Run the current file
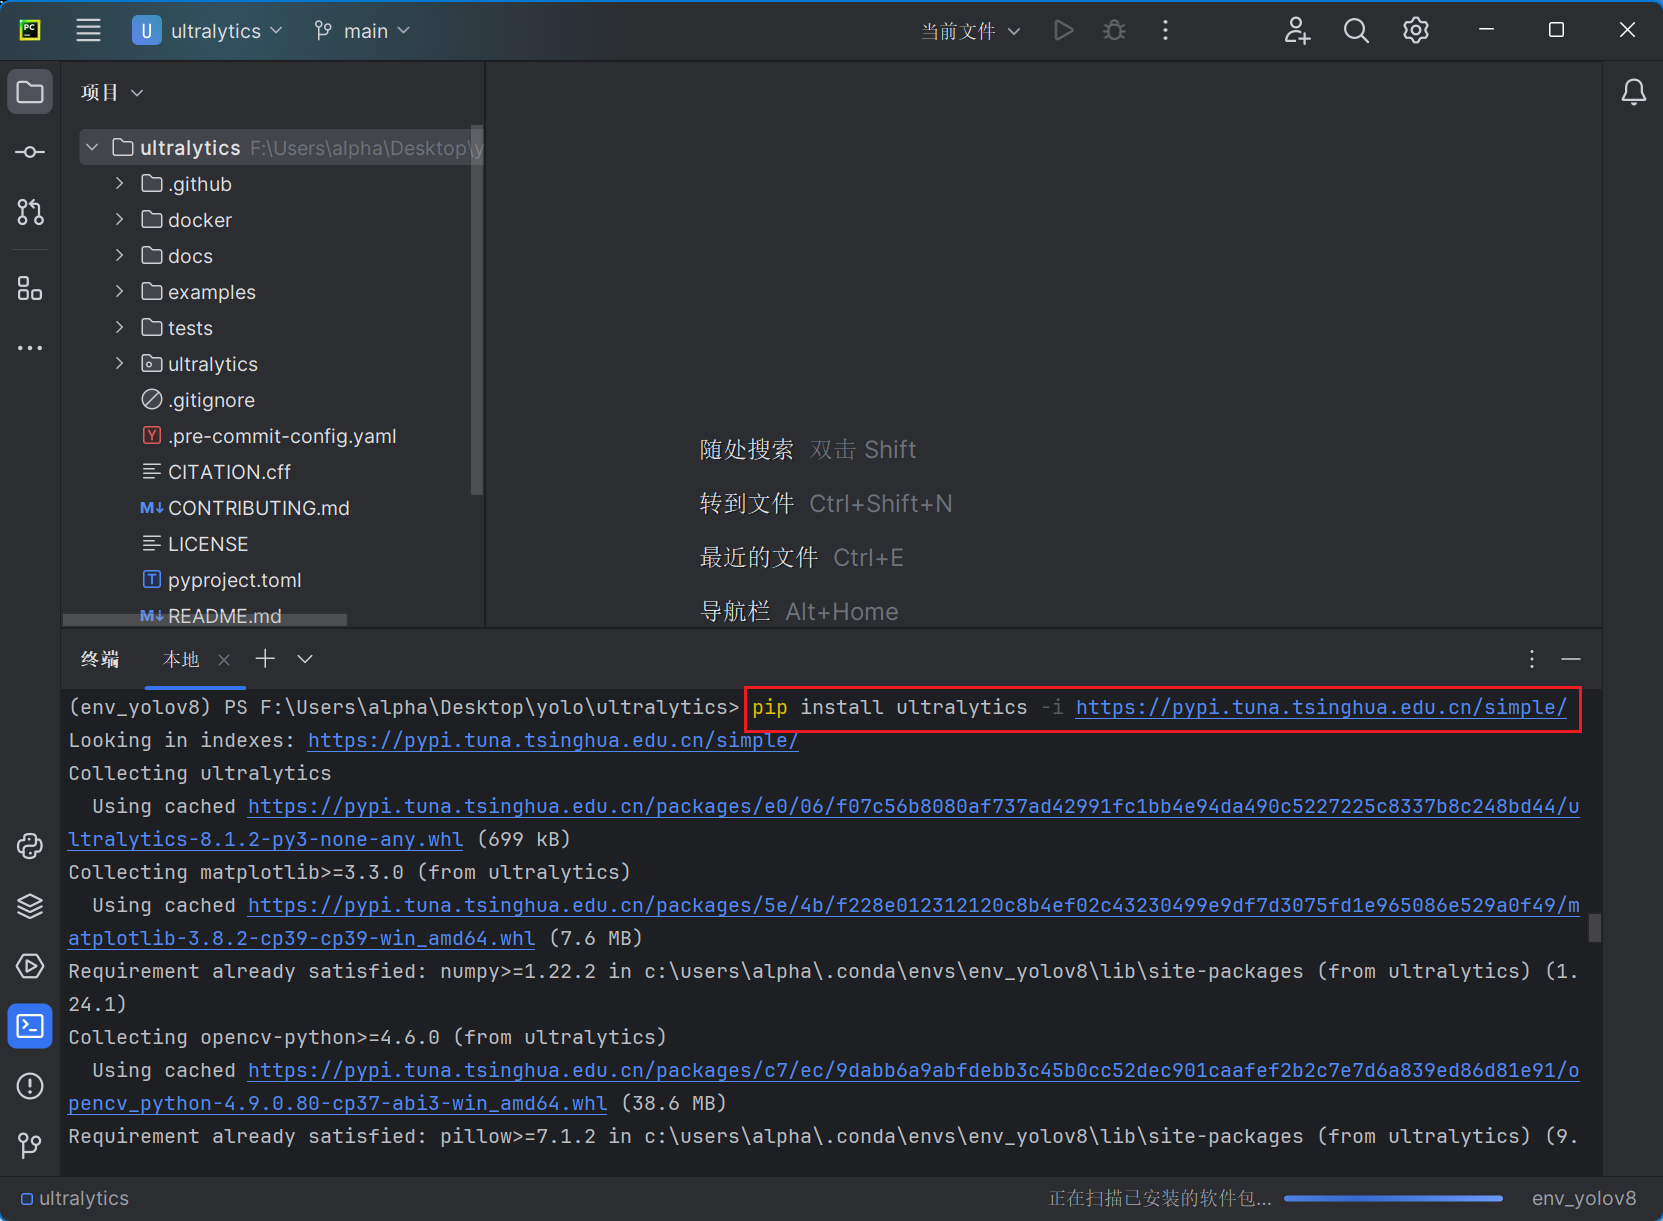Image resolution: width=1663 pixels, height=1221 pixels. point(1064,30)
